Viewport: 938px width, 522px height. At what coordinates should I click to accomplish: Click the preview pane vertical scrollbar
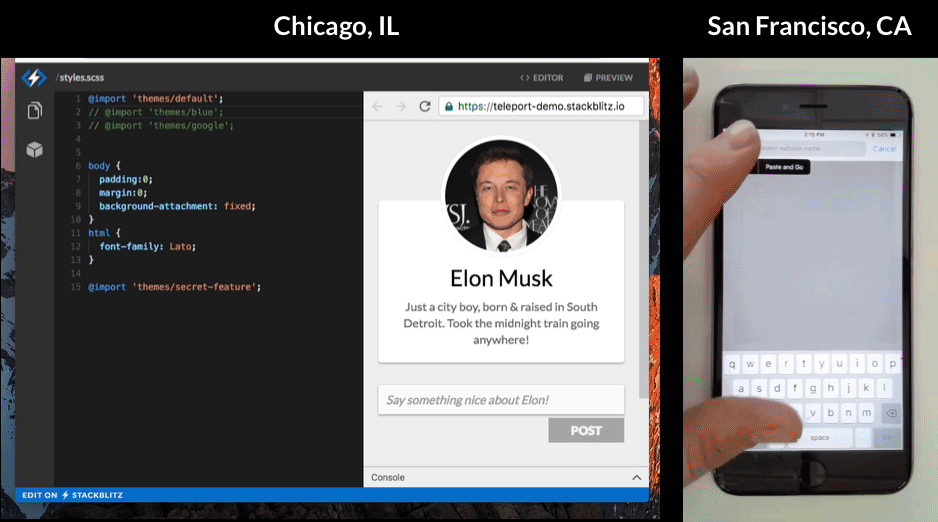point(644,260)
